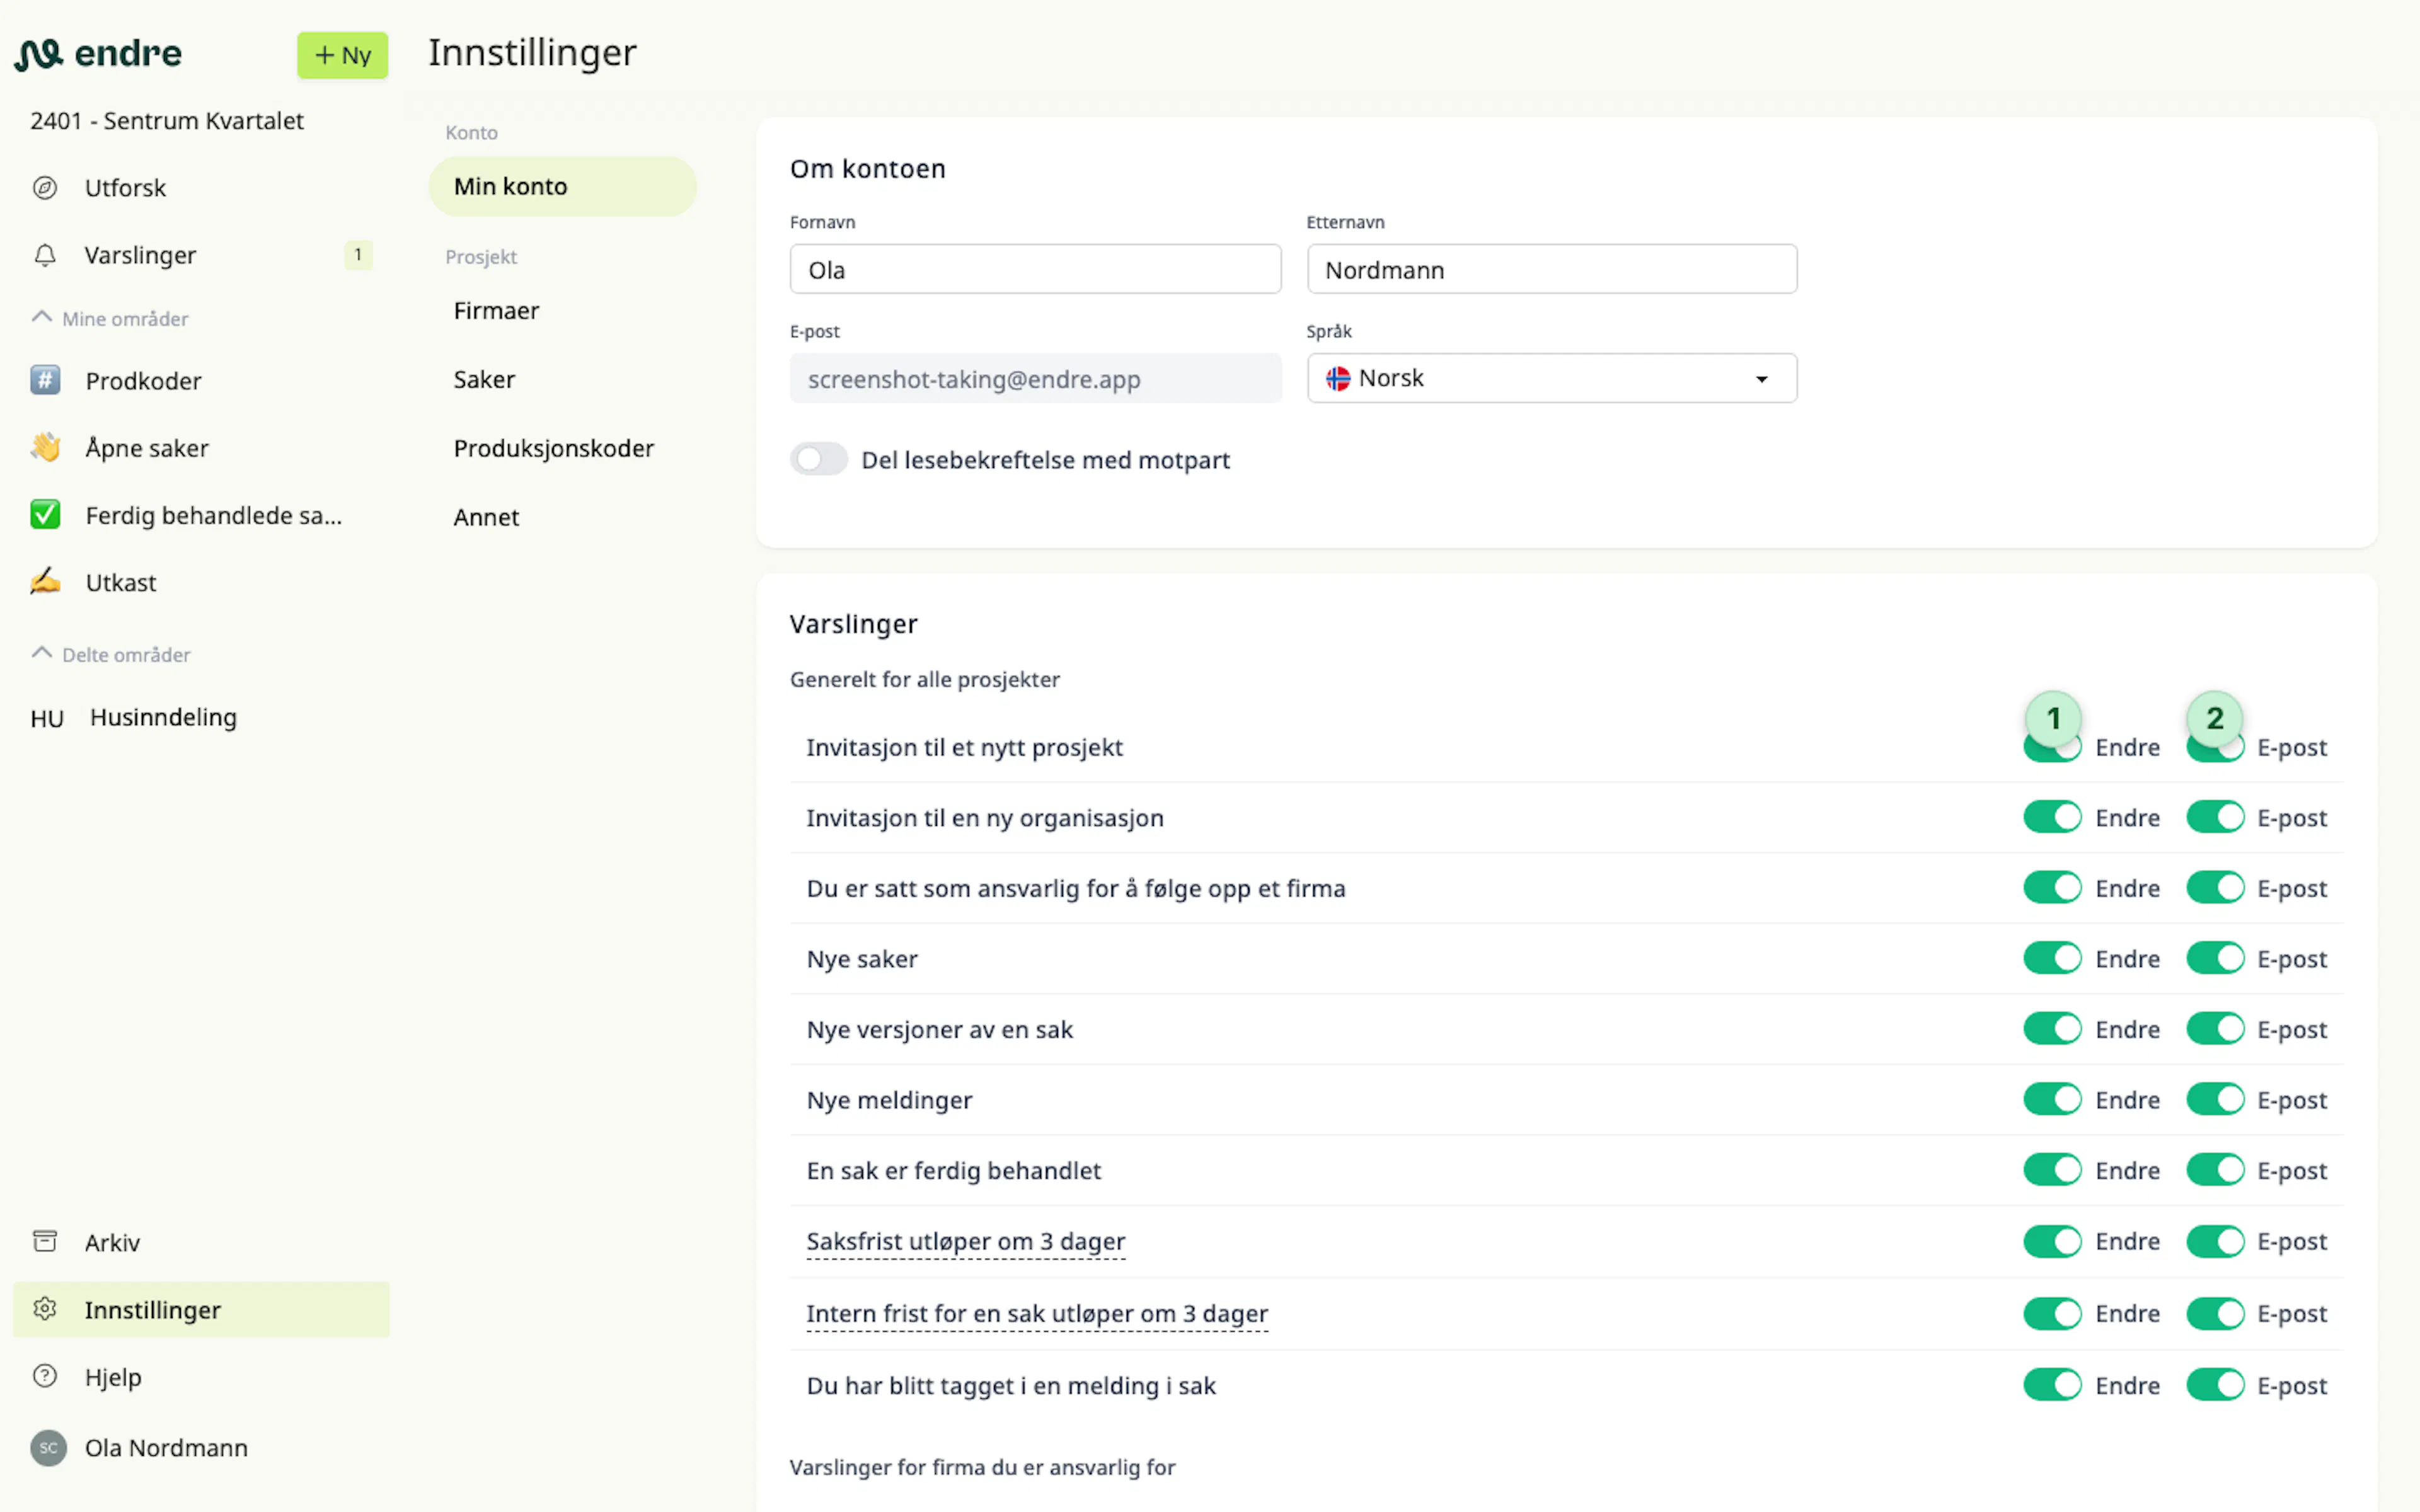Click the Utkast writing hand icon

coord(45,582)
